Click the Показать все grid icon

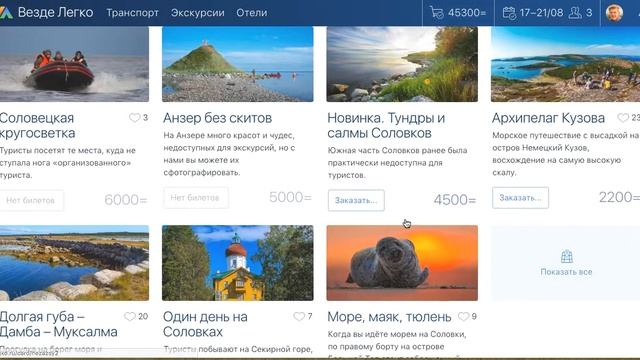(567, 256)
